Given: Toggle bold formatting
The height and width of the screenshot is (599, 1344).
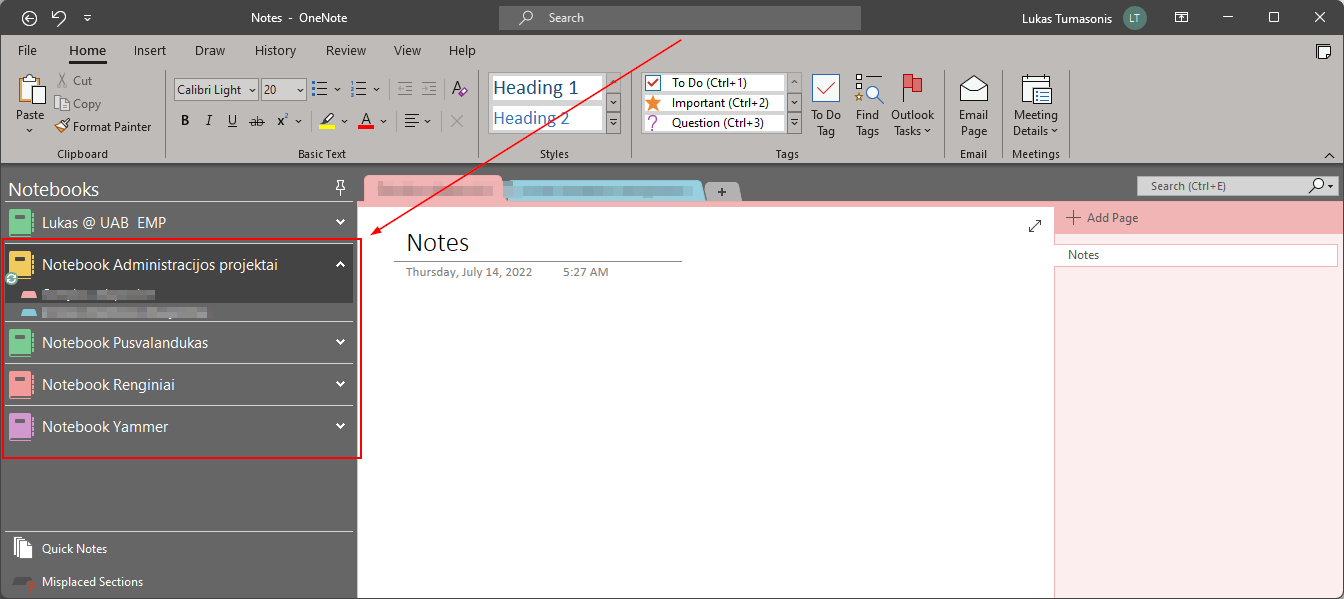Looking at the screenshot, I should click(185, 121).
